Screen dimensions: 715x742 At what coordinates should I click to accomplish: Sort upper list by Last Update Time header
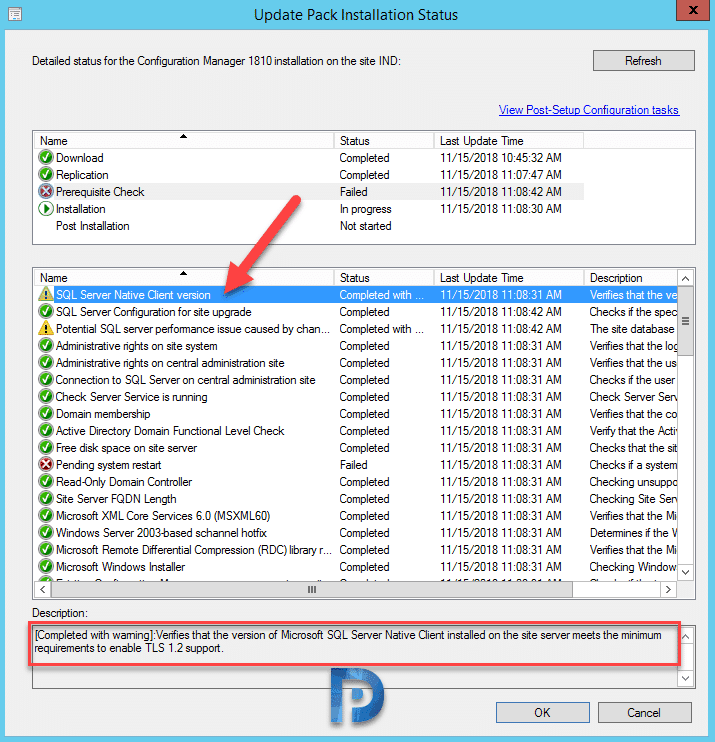(509, 141)
